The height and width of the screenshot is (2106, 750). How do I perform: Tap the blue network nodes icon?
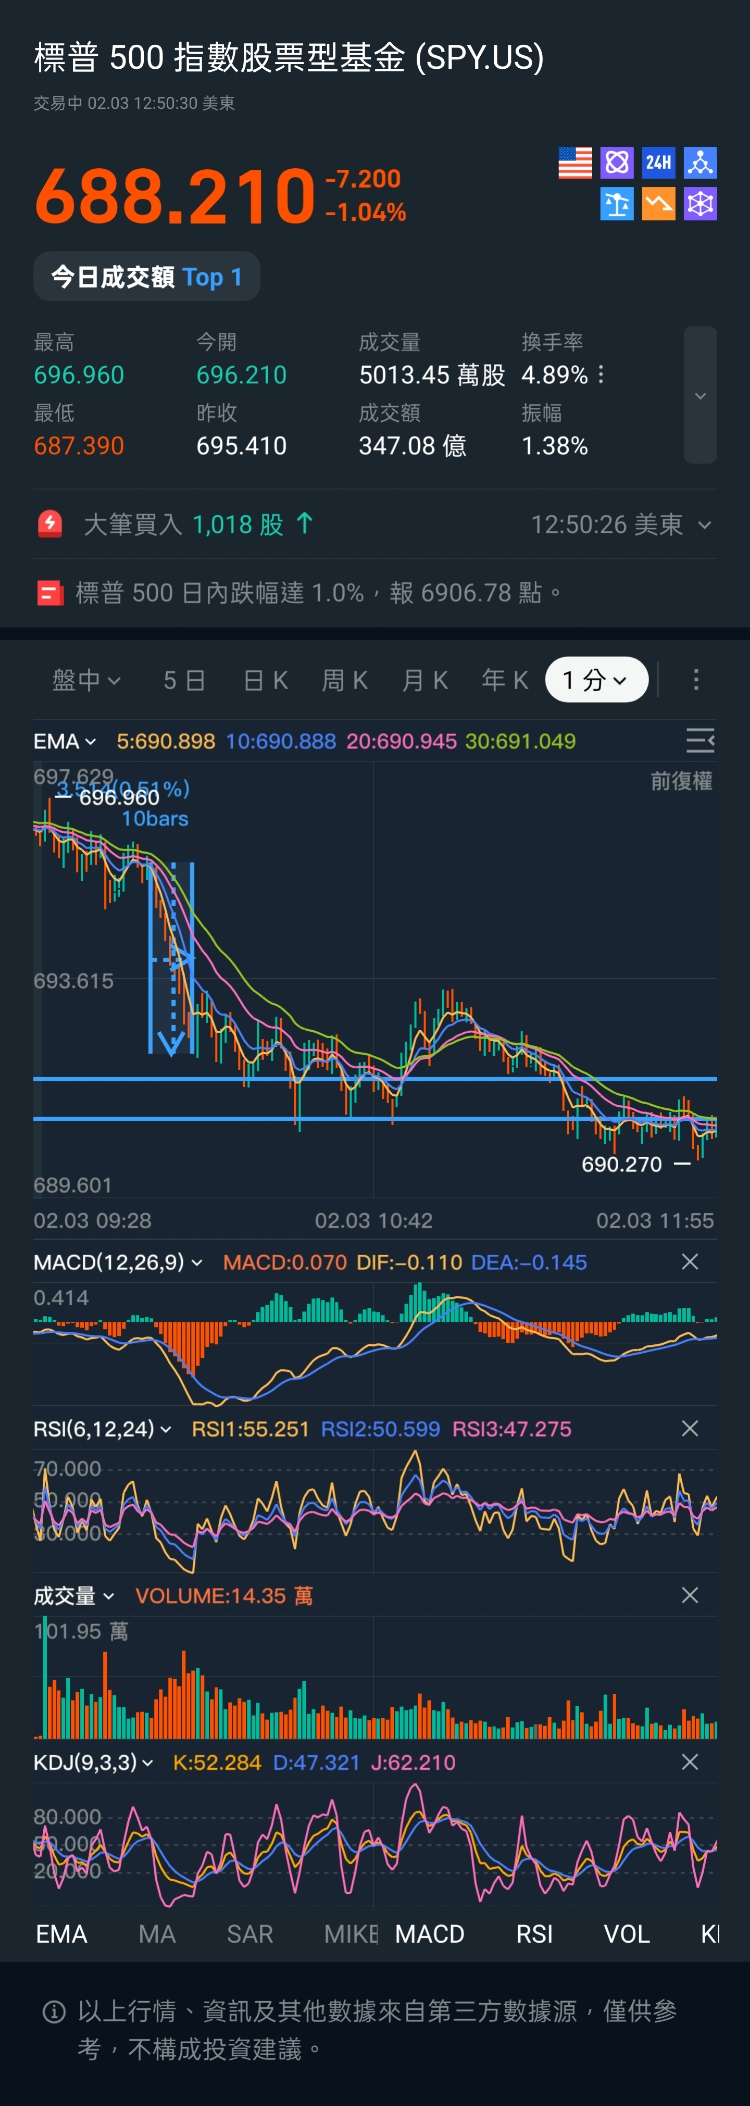tap(700, 162)
